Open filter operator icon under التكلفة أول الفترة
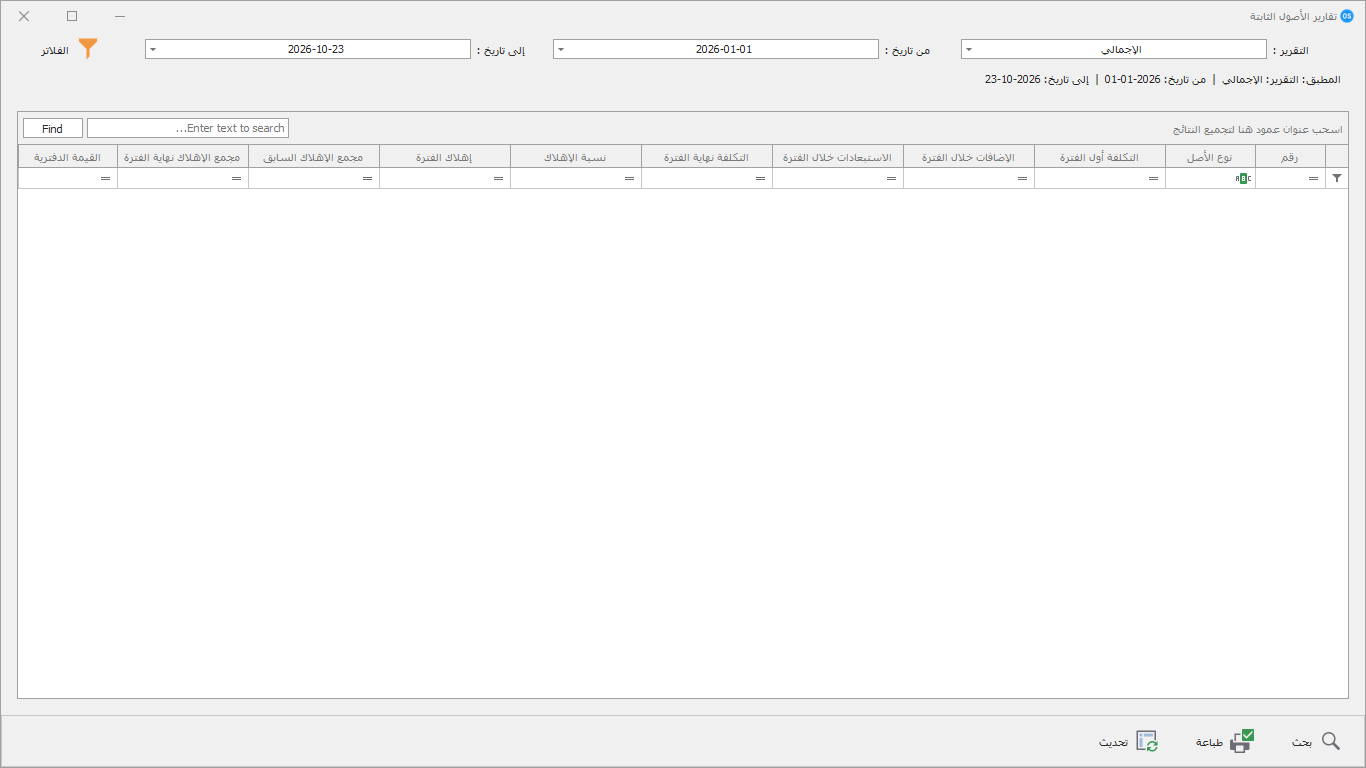The height and width of the screenshot is (768, 1366). click(1153, 178)
